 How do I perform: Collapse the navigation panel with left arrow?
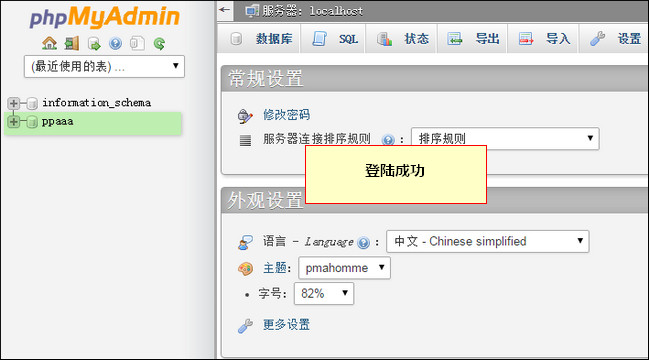coord(225,10)
